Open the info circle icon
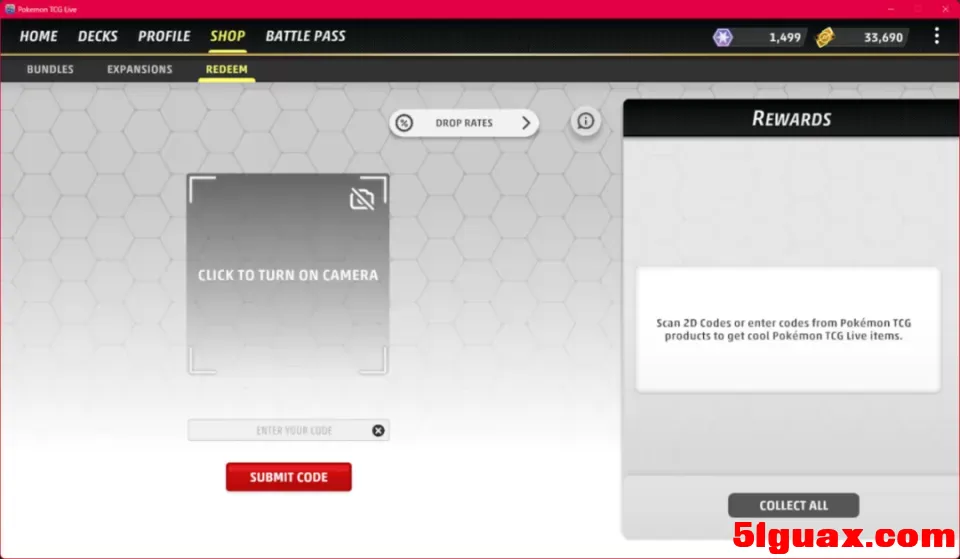 point(585,121)
